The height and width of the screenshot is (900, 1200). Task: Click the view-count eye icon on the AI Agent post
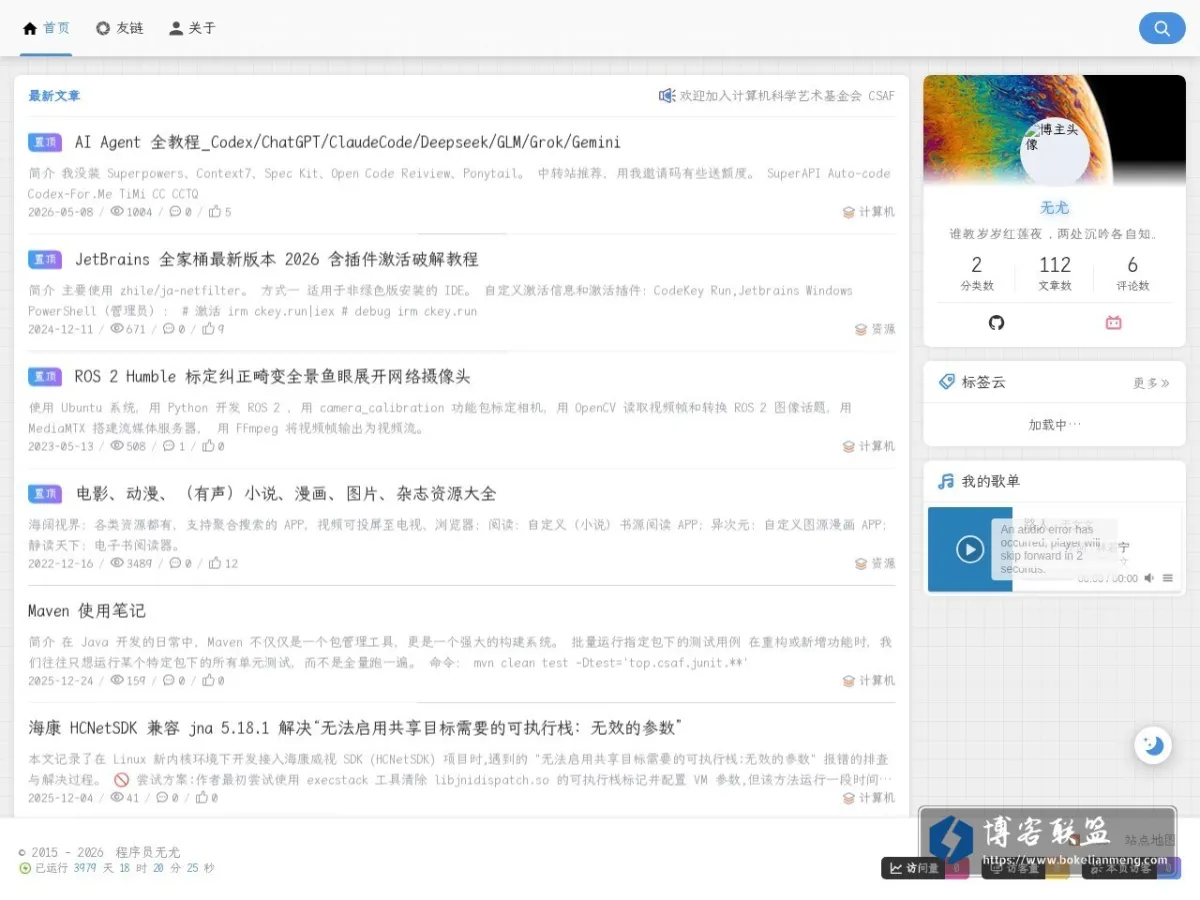coord(117,212)
